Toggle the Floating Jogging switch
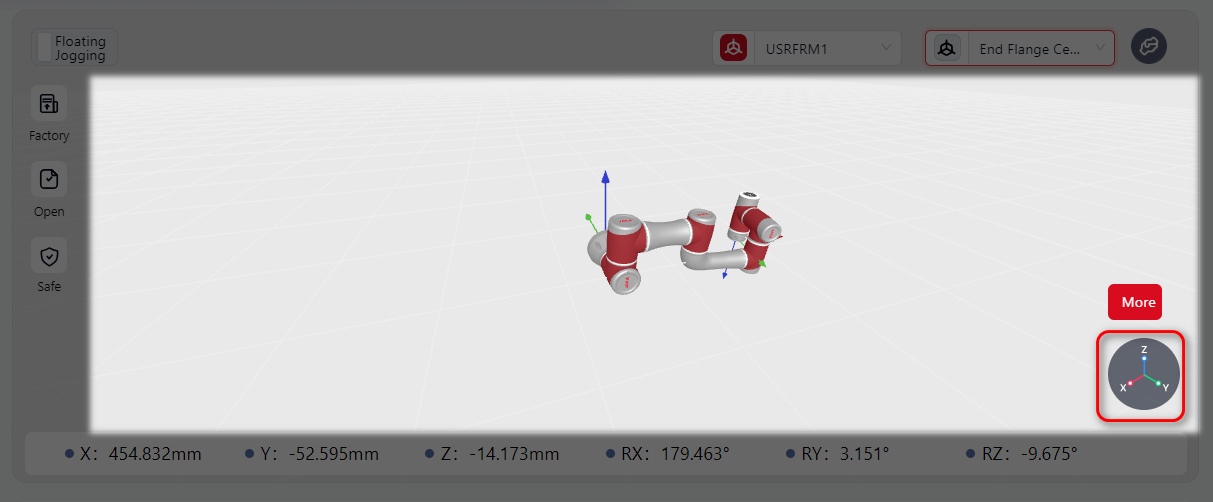Screen dimensions: 1213x502 point(46,48)
